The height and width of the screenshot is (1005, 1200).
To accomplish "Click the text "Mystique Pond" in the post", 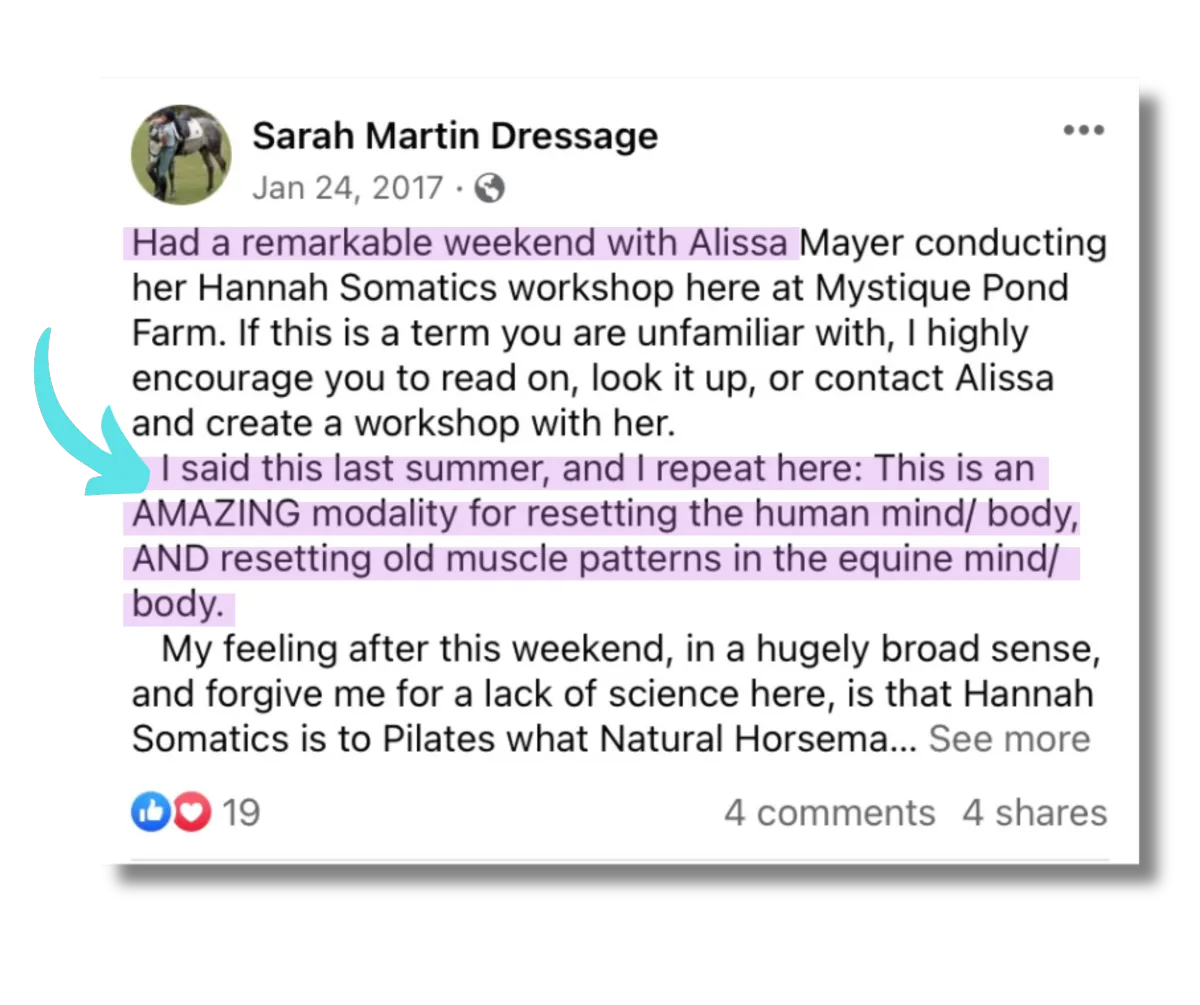I will (x=942, y=289).
